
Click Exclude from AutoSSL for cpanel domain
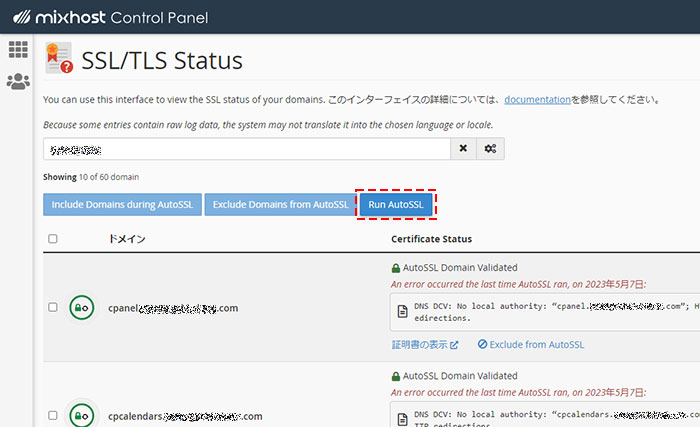[531, 345]
